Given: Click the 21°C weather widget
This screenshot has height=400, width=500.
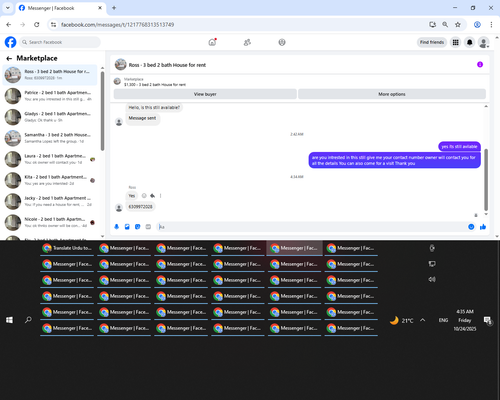Looking at the screenshot, I should [402, 321].
